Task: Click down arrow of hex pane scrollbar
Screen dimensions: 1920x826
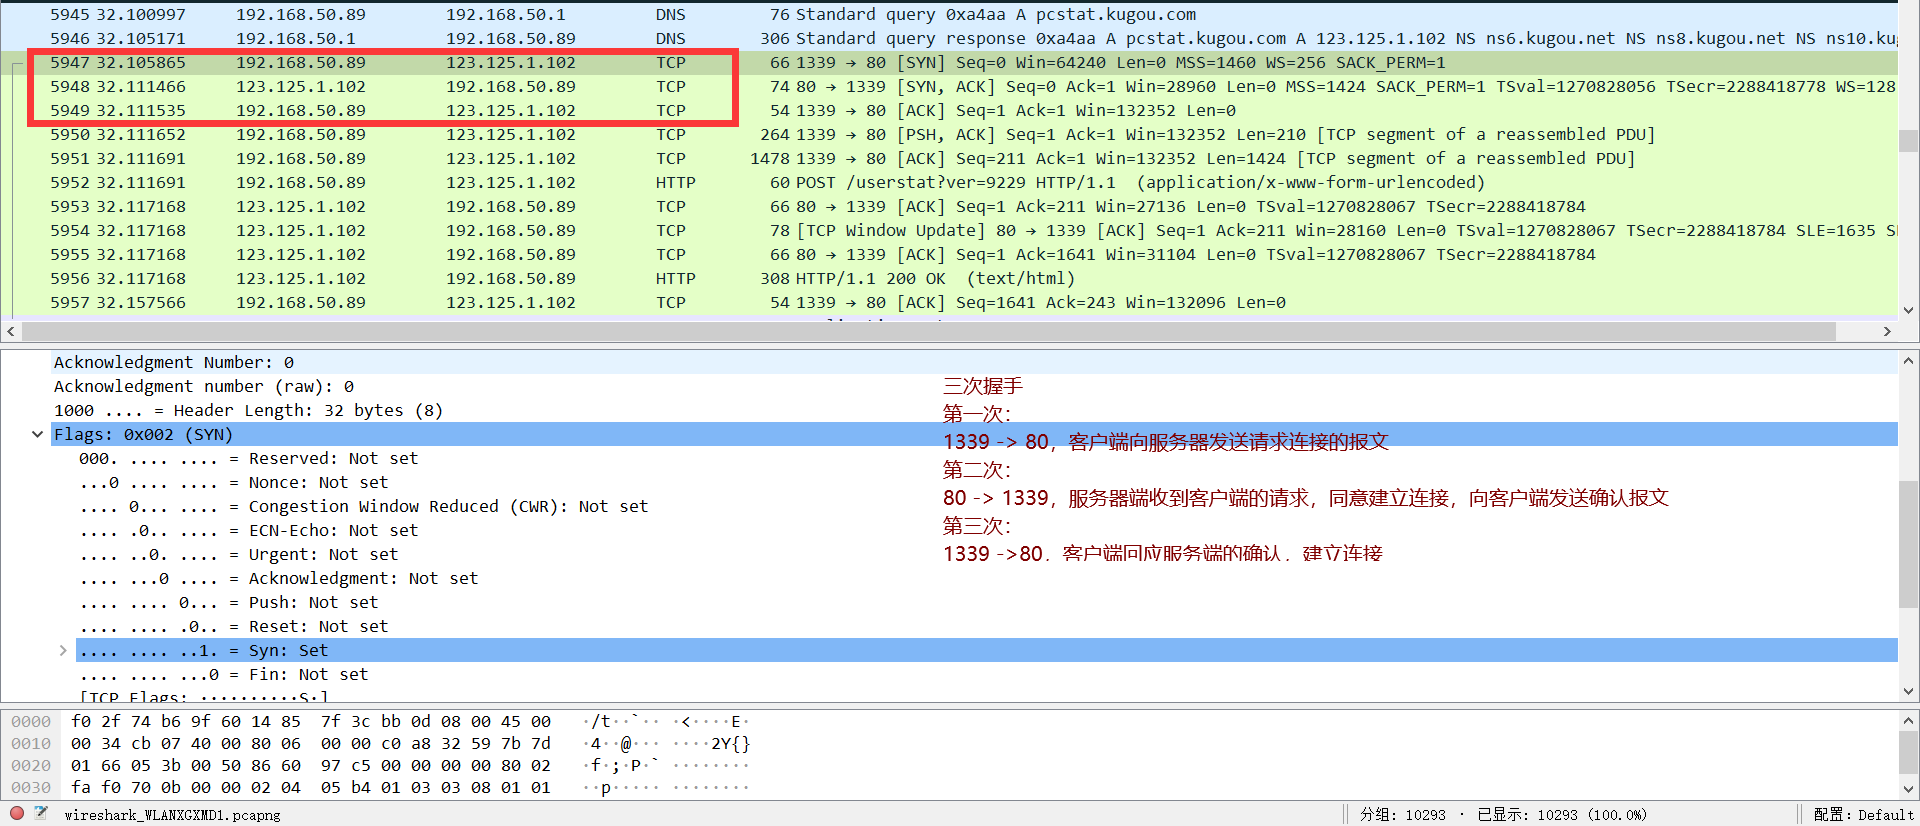Action: [1908, 788]
